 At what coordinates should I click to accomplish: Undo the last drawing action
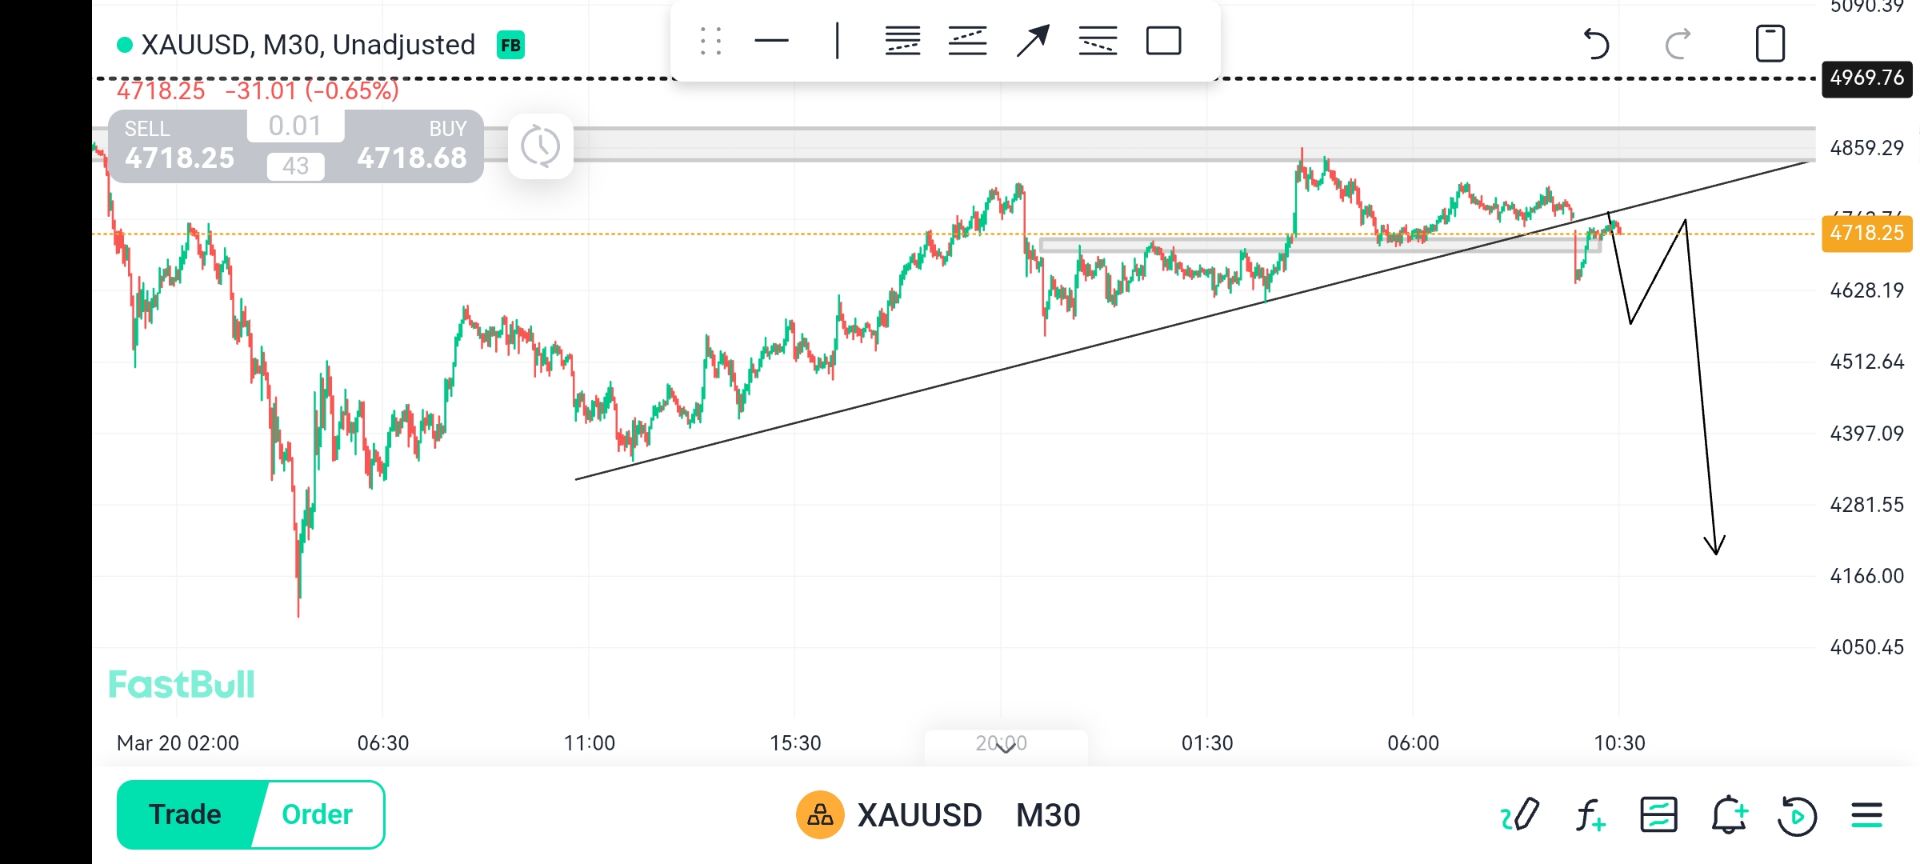point(1596,44)
